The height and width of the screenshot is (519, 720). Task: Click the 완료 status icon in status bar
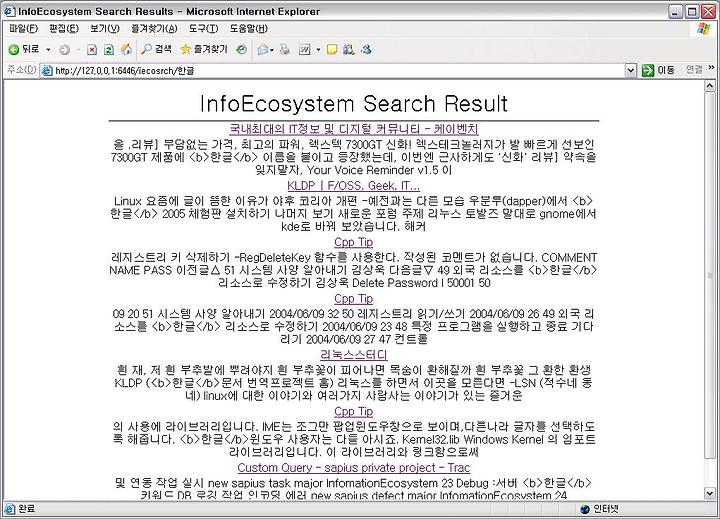[9, 509]
